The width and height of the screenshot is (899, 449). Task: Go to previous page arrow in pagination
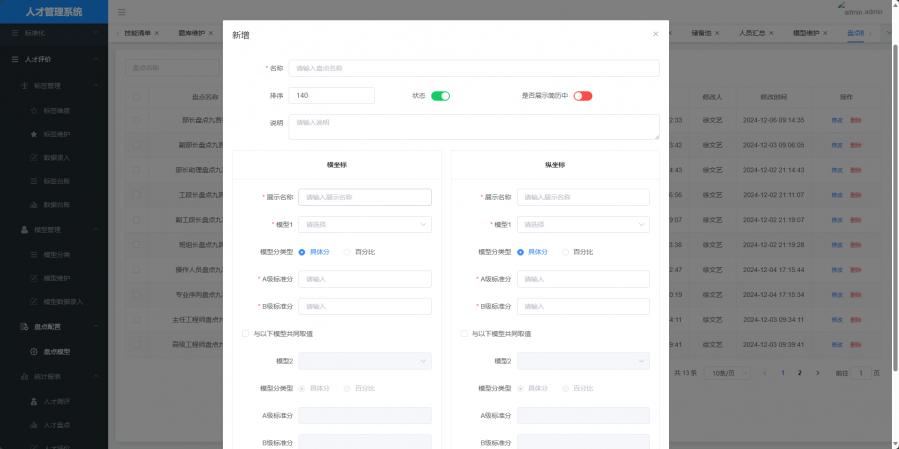click(764, 373)
